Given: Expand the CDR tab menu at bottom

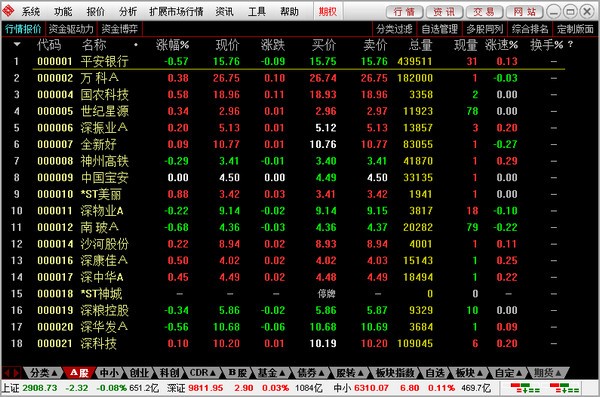Looking at the screenshot, I should click(x=213, y=372).
